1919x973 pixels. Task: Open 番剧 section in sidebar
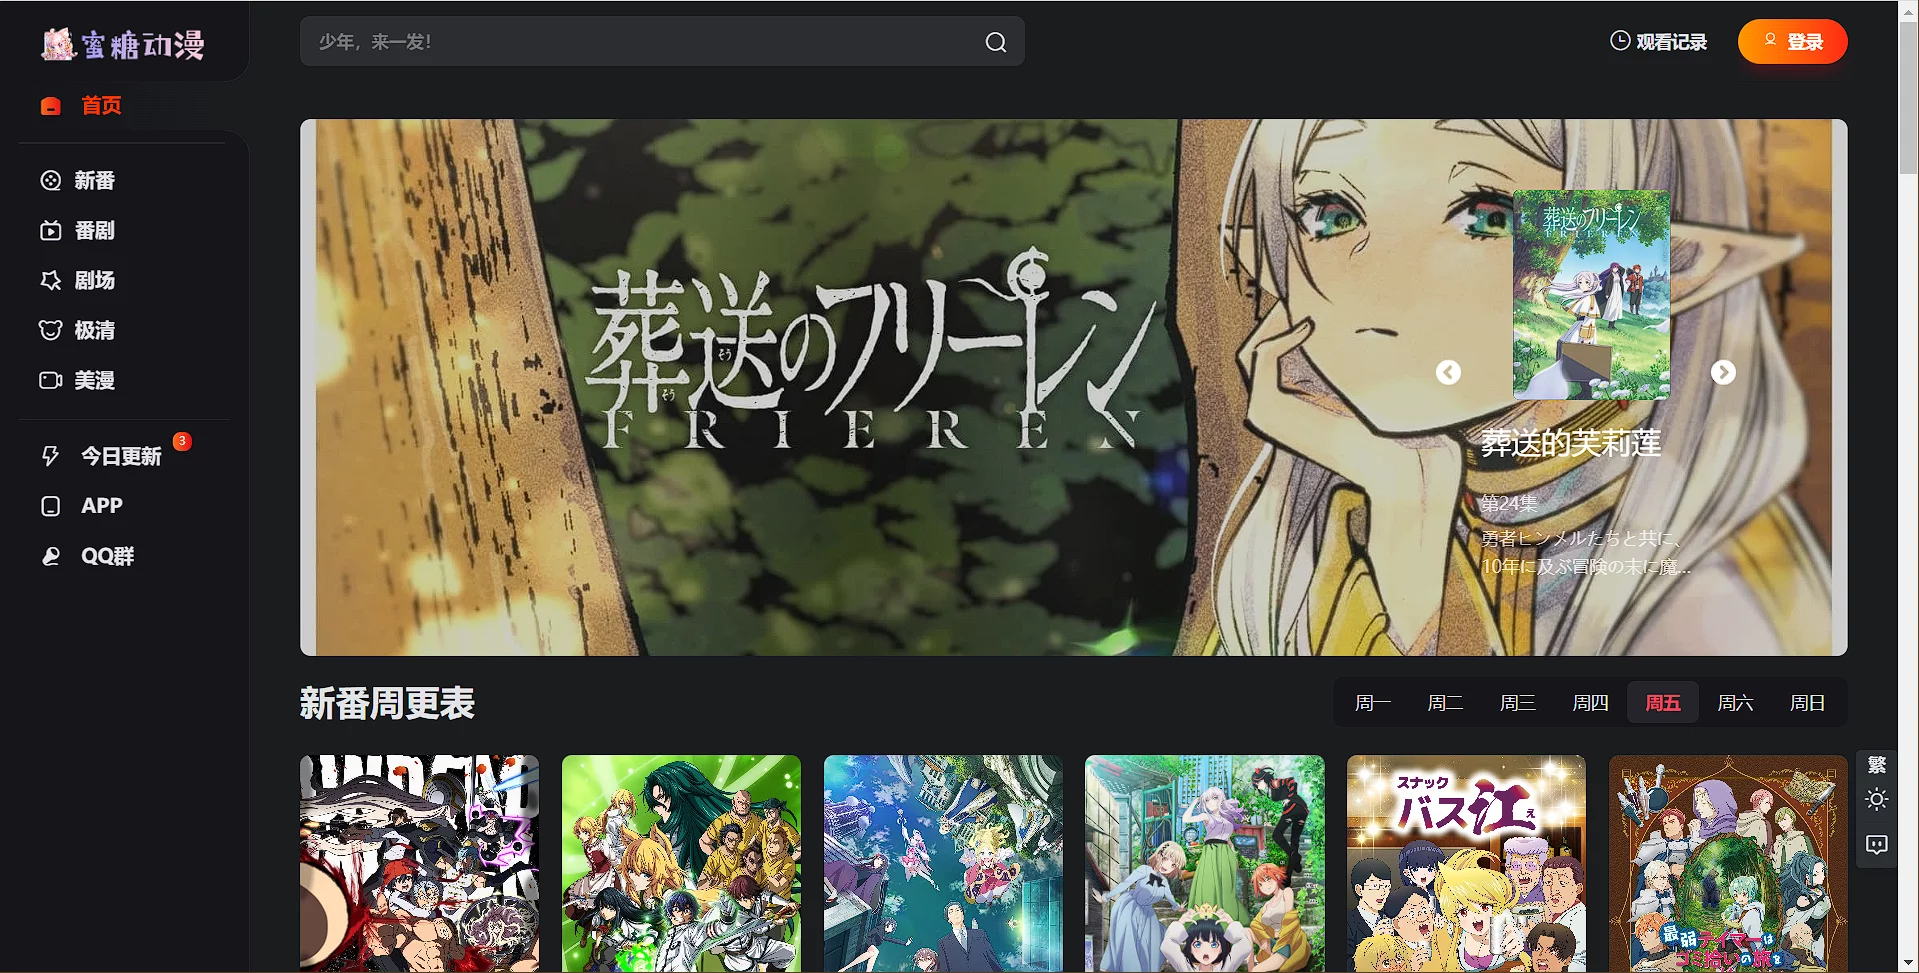94,231
